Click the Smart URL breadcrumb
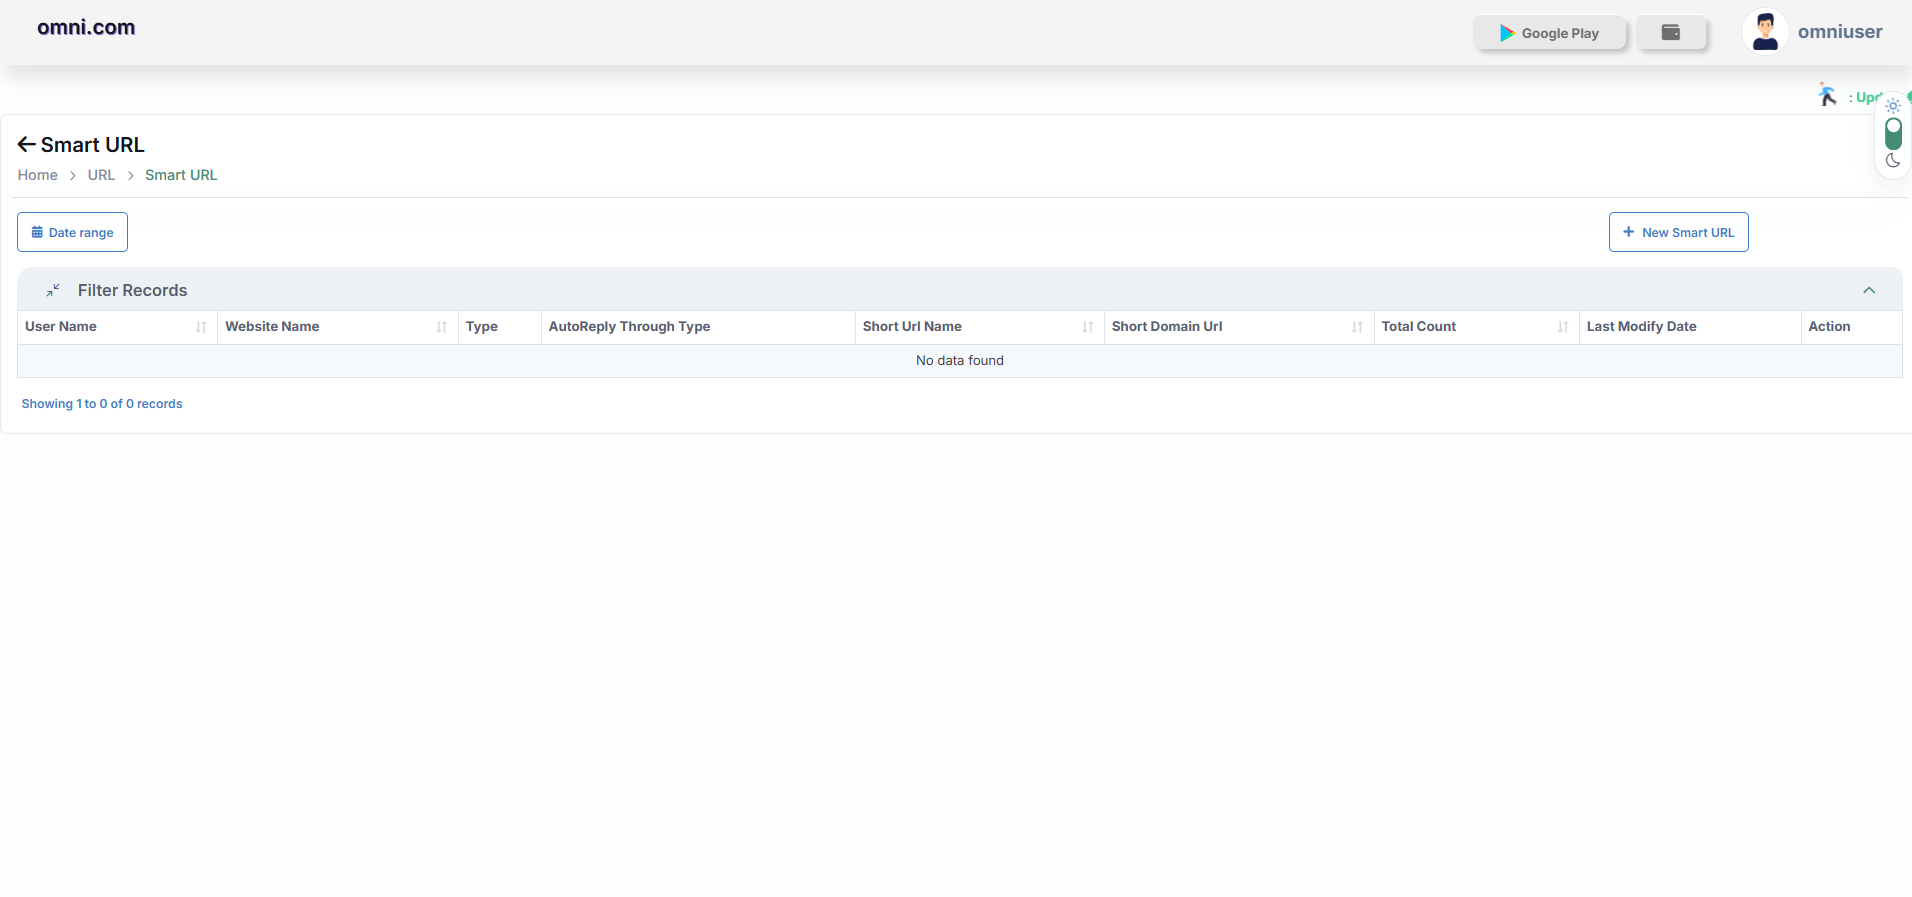The height and width of the screenshot is (897, 1912). (181, 175)
